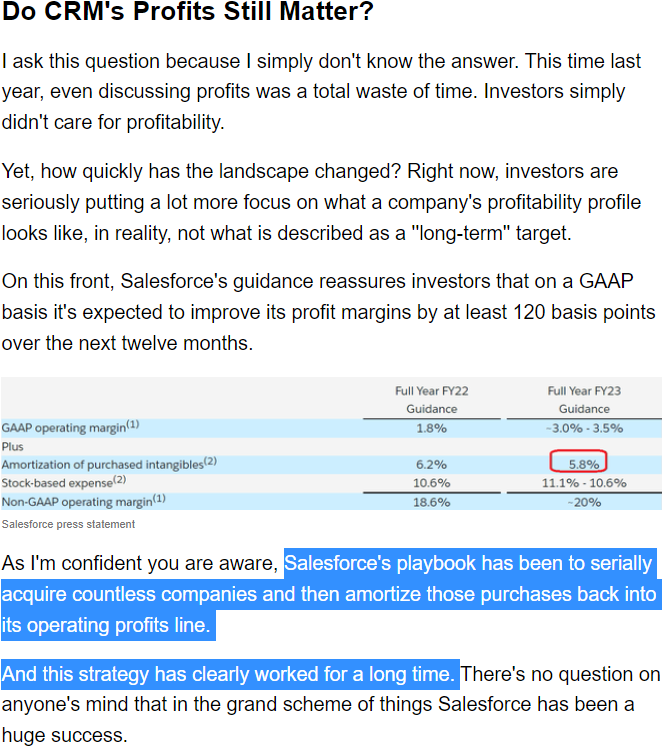
Task: Click the "Plus" row in the table
Action: (13, 446)
